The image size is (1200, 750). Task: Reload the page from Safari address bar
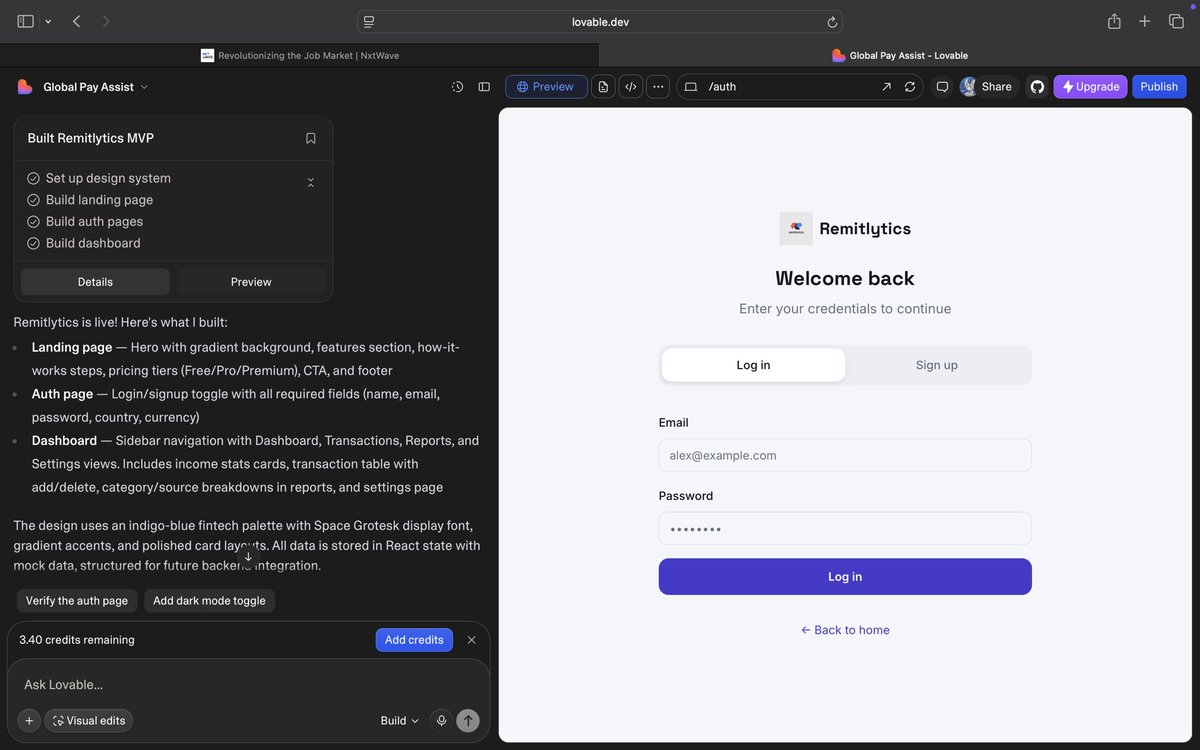(832, 22)
